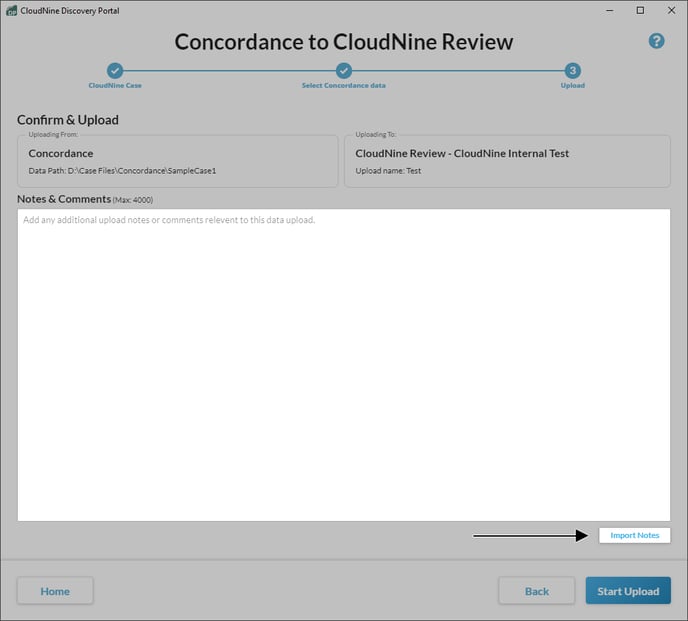Image resolution: width=688 pixels, height=621 pixels.
Task: Click the Notes & Comments label
Action: (x=64, y=199)
